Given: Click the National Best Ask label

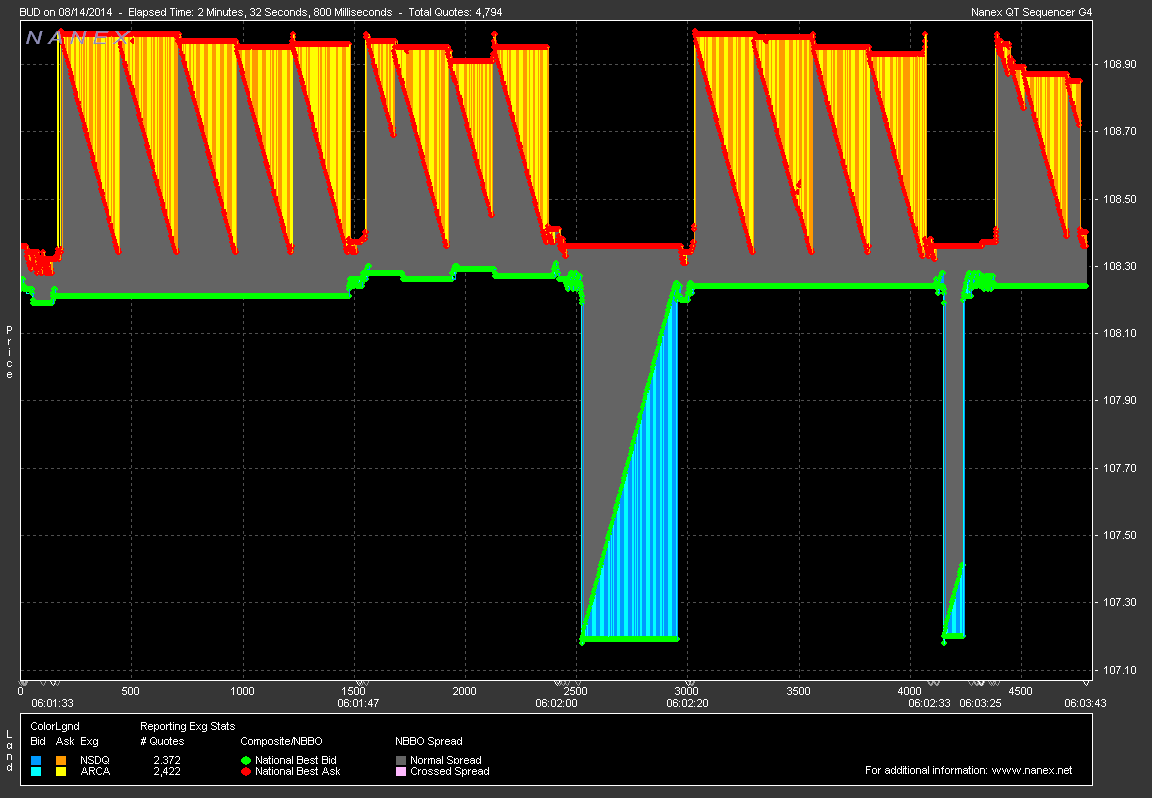Looking at the screenshot, I should [298, 772].
